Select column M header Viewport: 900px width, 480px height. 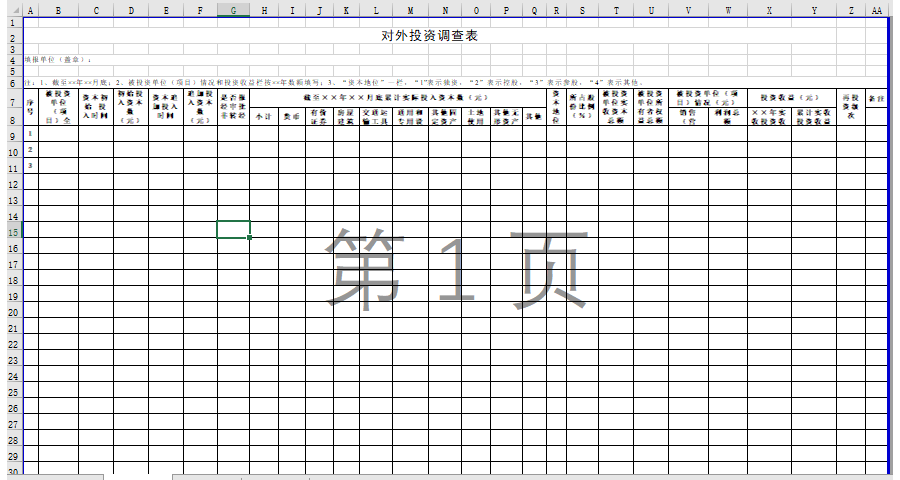410,10
